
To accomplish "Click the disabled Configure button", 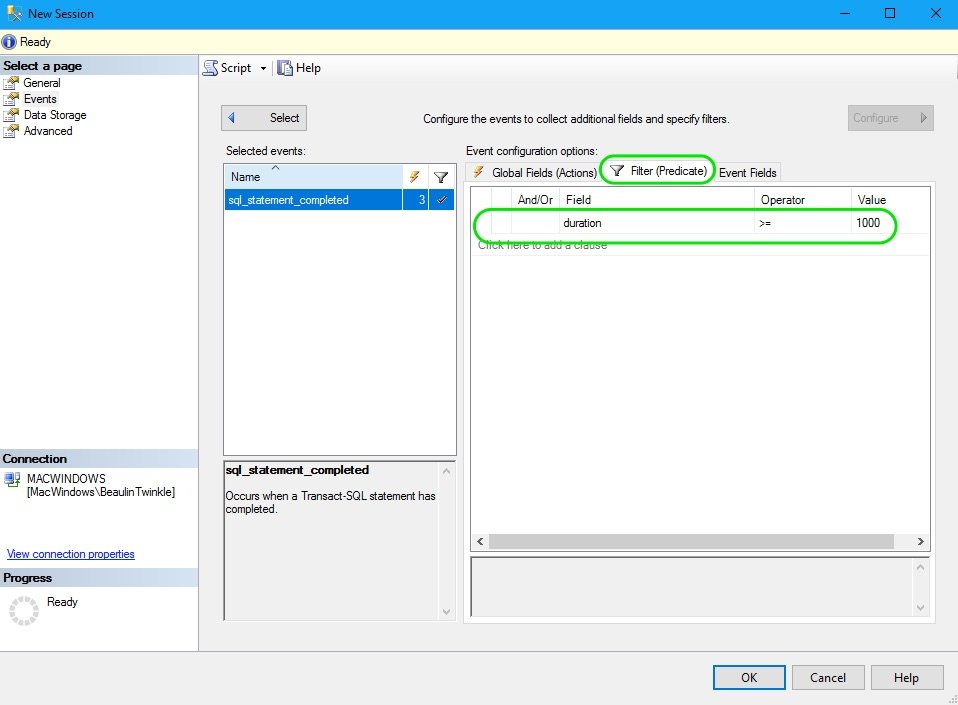I will [x=890, y=118].
